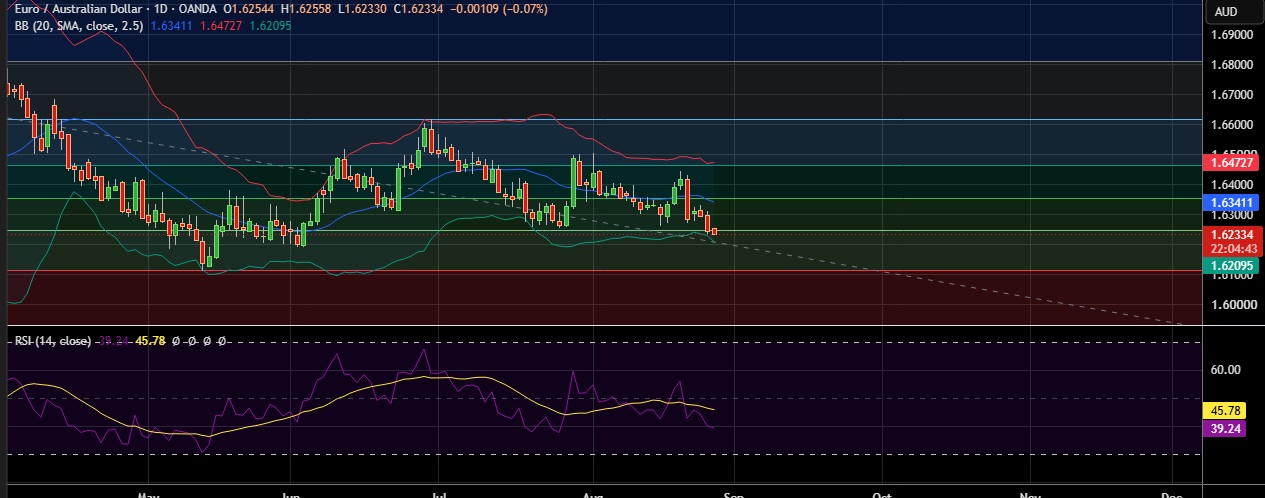Click the 1.60000 price axis tick
The width and height of the screenshot is (1265, 498).
[x=1232, y=305]
